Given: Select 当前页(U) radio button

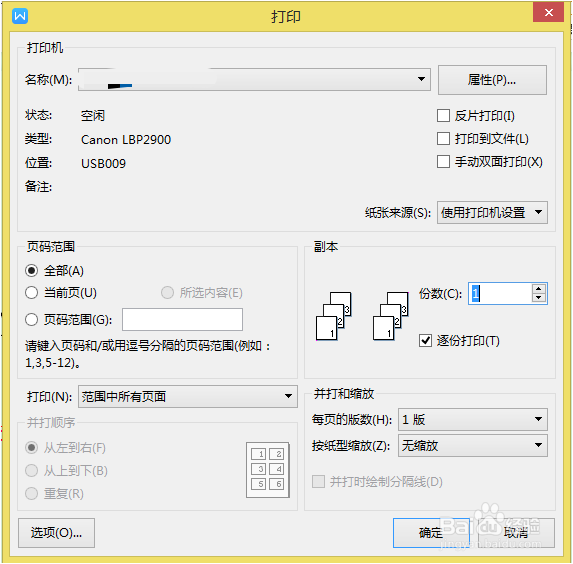Looking at the screenshot, I should tap(31, 293).
